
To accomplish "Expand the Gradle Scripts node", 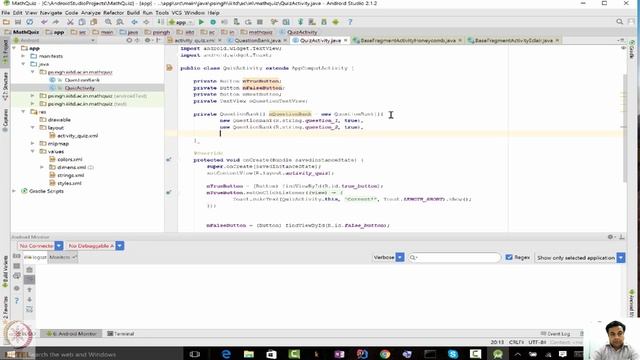I will point(15,191).
